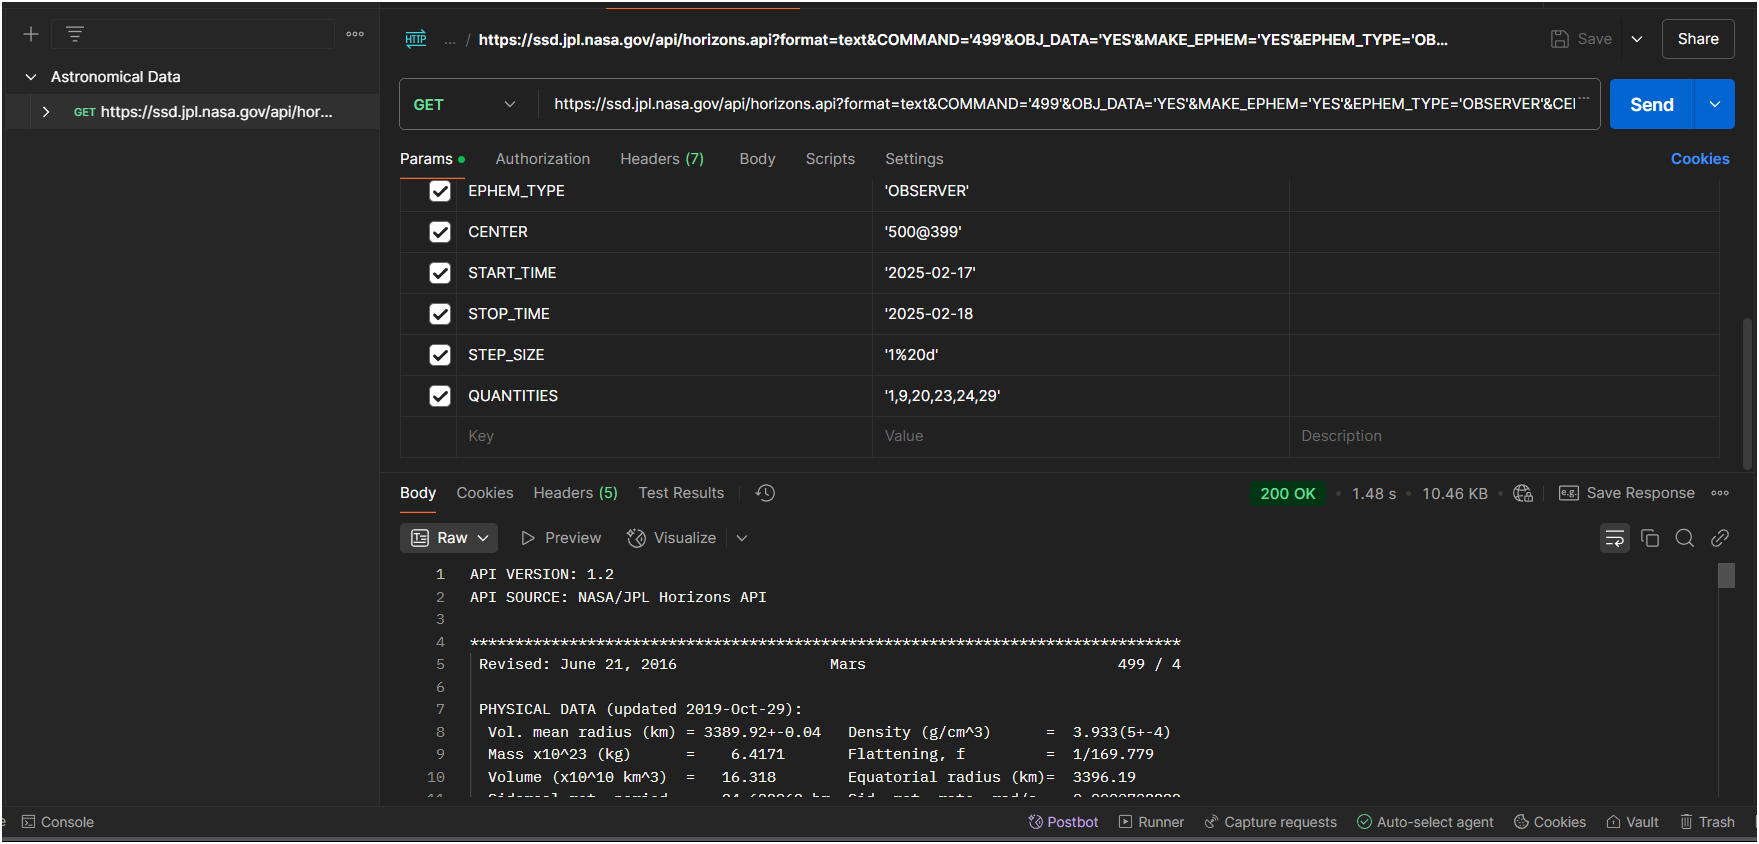The image size is (1759, 844).
Task: Open the Console panel
Action: point(58,822)
